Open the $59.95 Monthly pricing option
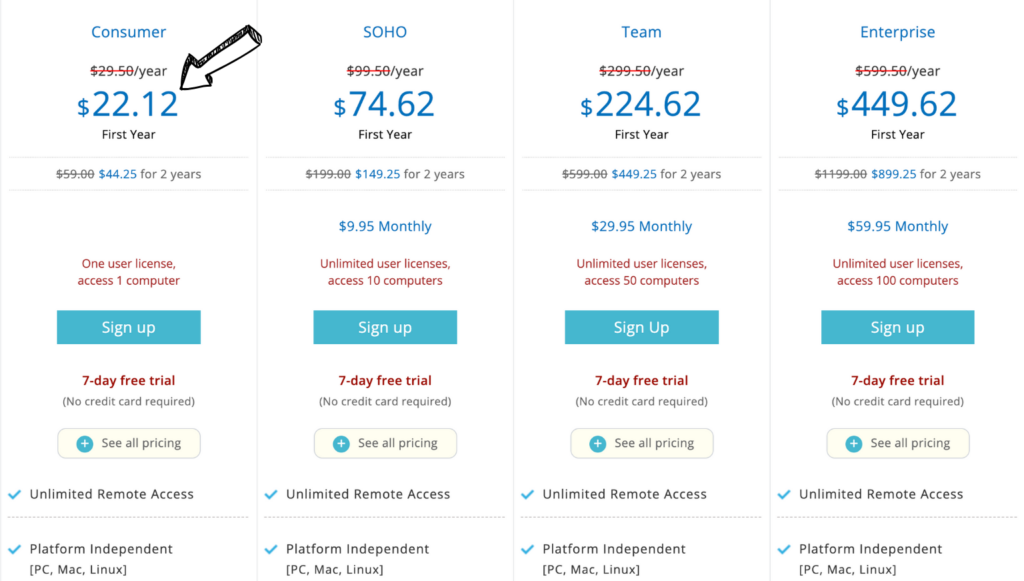 coord(897,226)
